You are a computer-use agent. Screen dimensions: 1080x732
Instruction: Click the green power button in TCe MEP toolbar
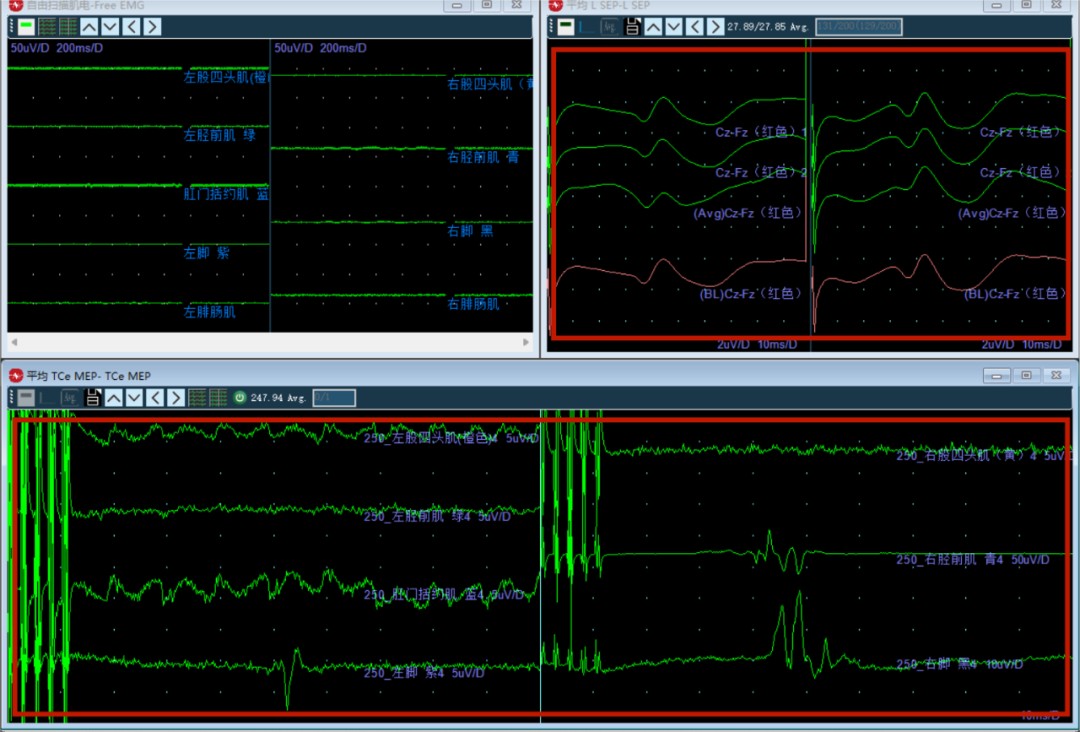pos(240,398)
